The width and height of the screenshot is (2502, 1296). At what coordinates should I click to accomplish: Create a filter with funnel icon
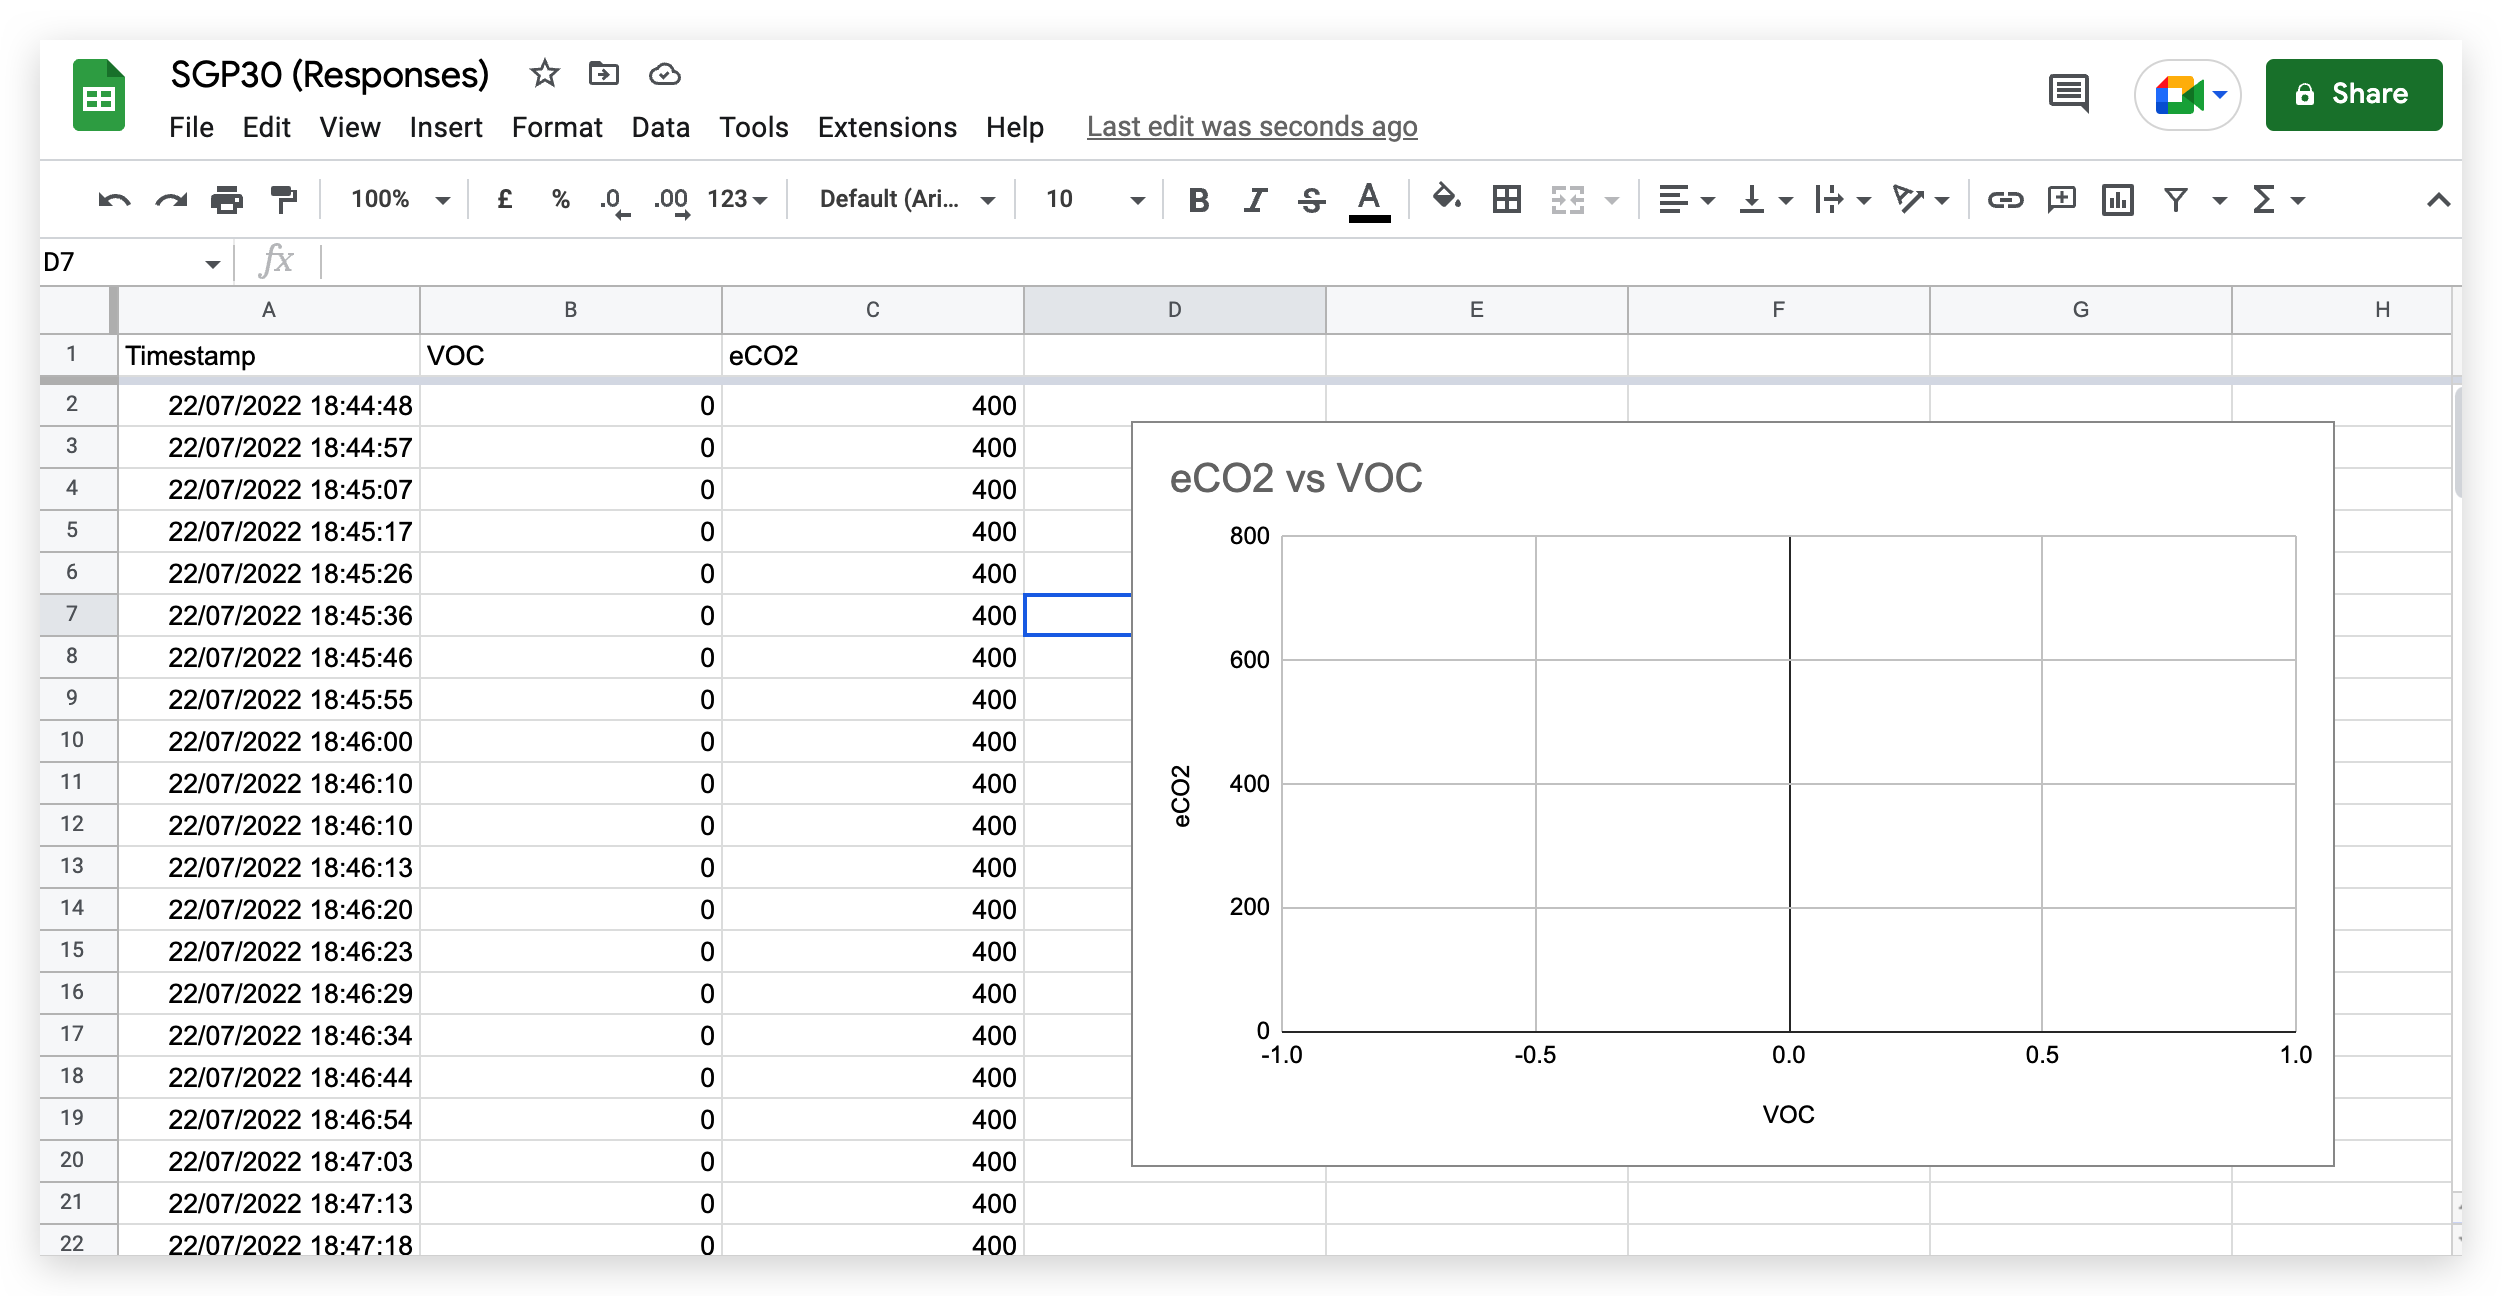[x=2175, y=200]
